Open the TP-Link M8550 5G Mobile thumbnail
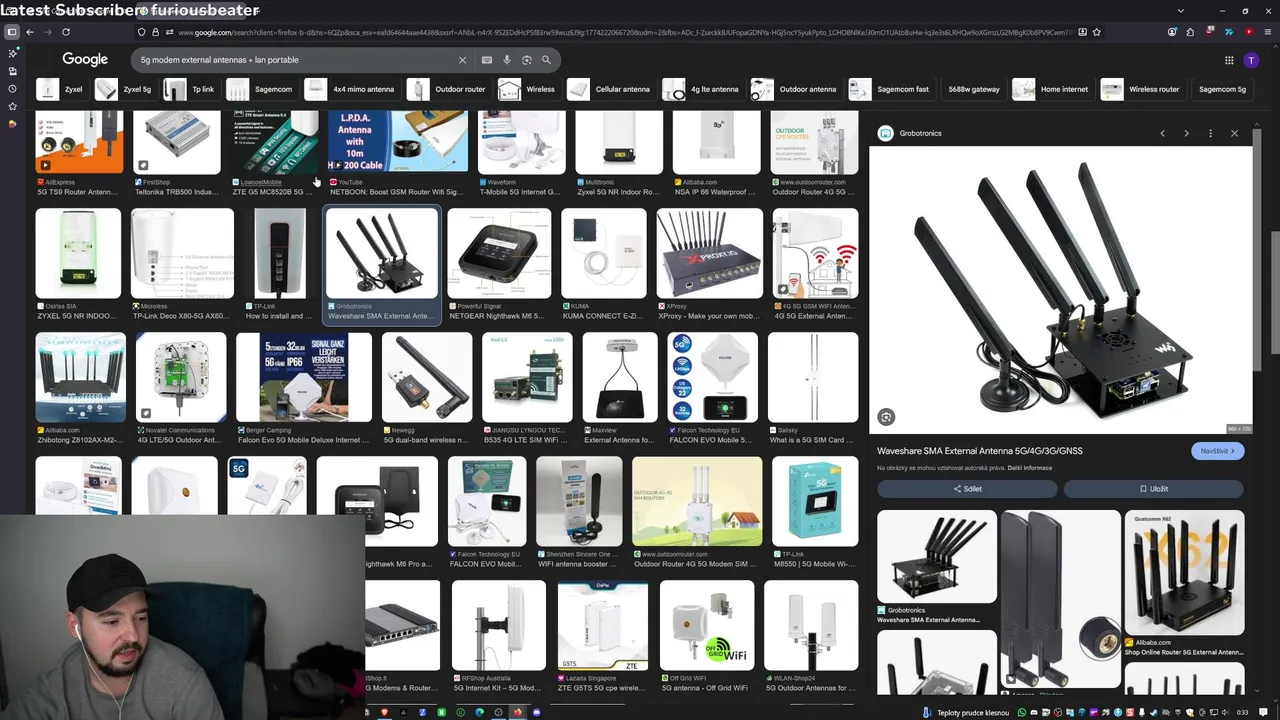1280x720 pixels. (x=815, y=502)
